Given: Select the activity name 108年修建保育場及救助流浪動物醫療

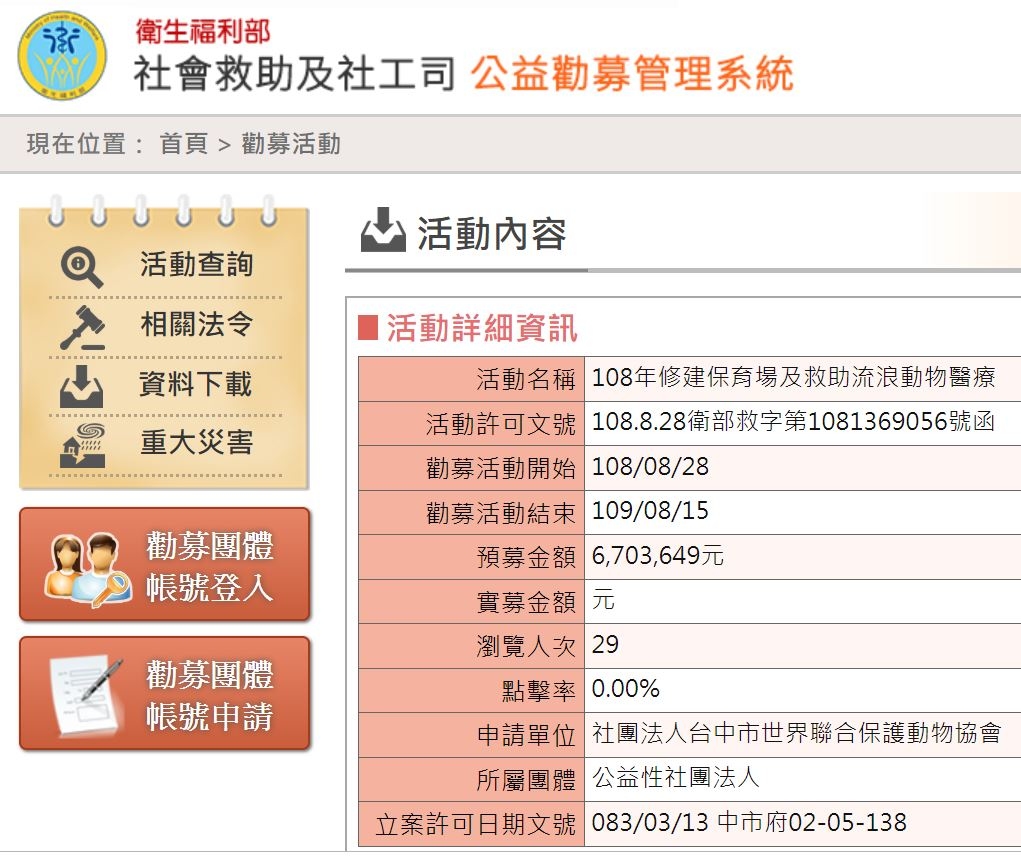Looking at the screenshot, I should [x=793, y=377].
